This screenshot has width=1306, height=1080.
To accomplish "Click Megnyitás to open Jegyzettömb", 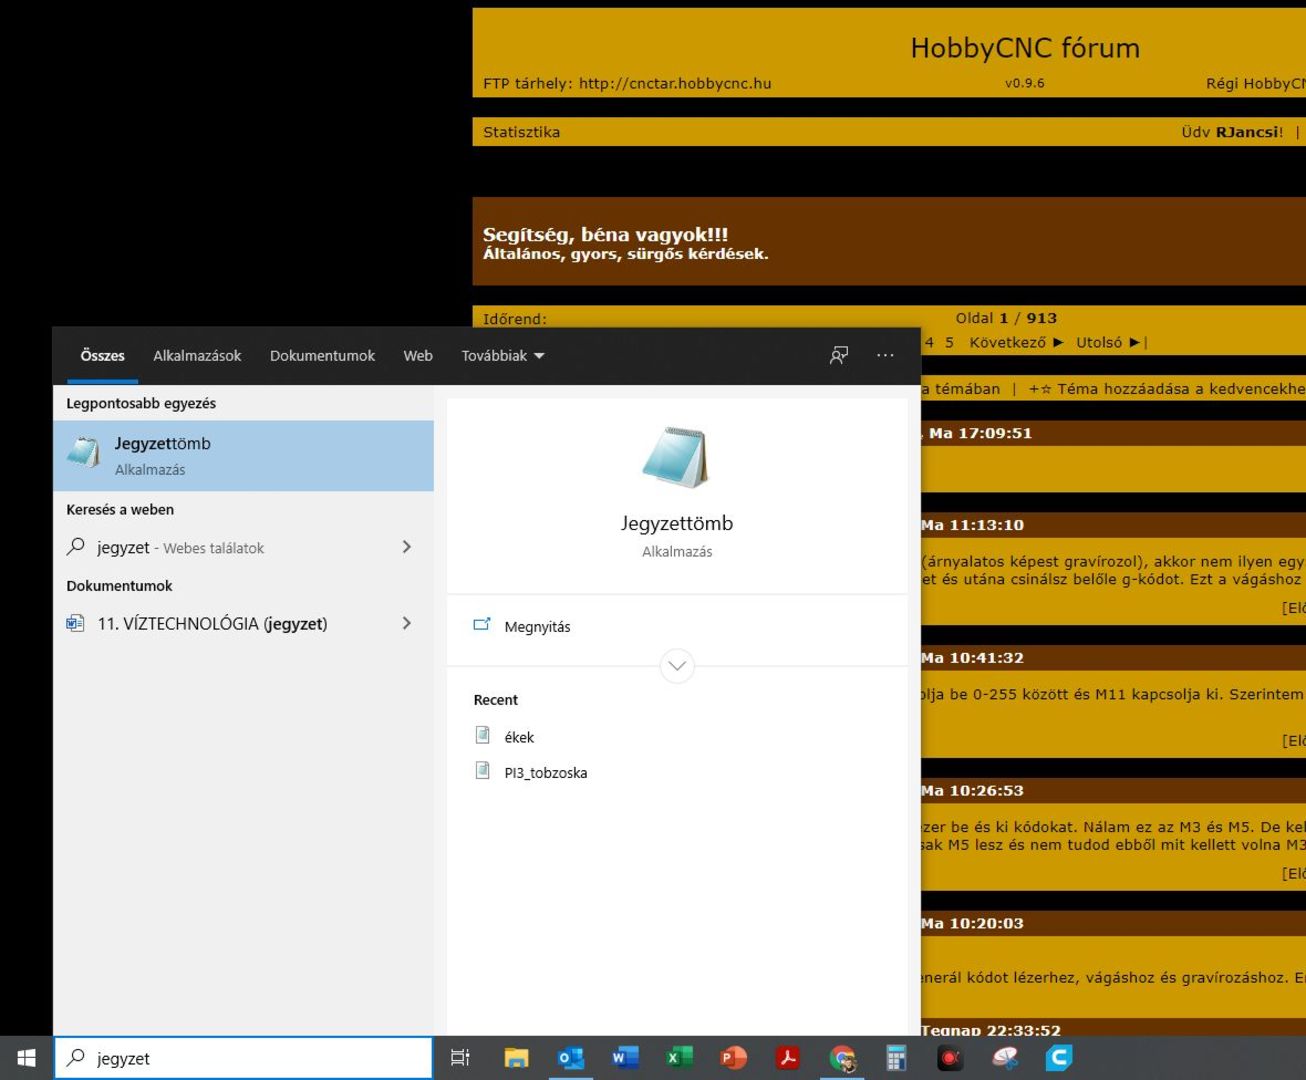I will click(537, 627).
